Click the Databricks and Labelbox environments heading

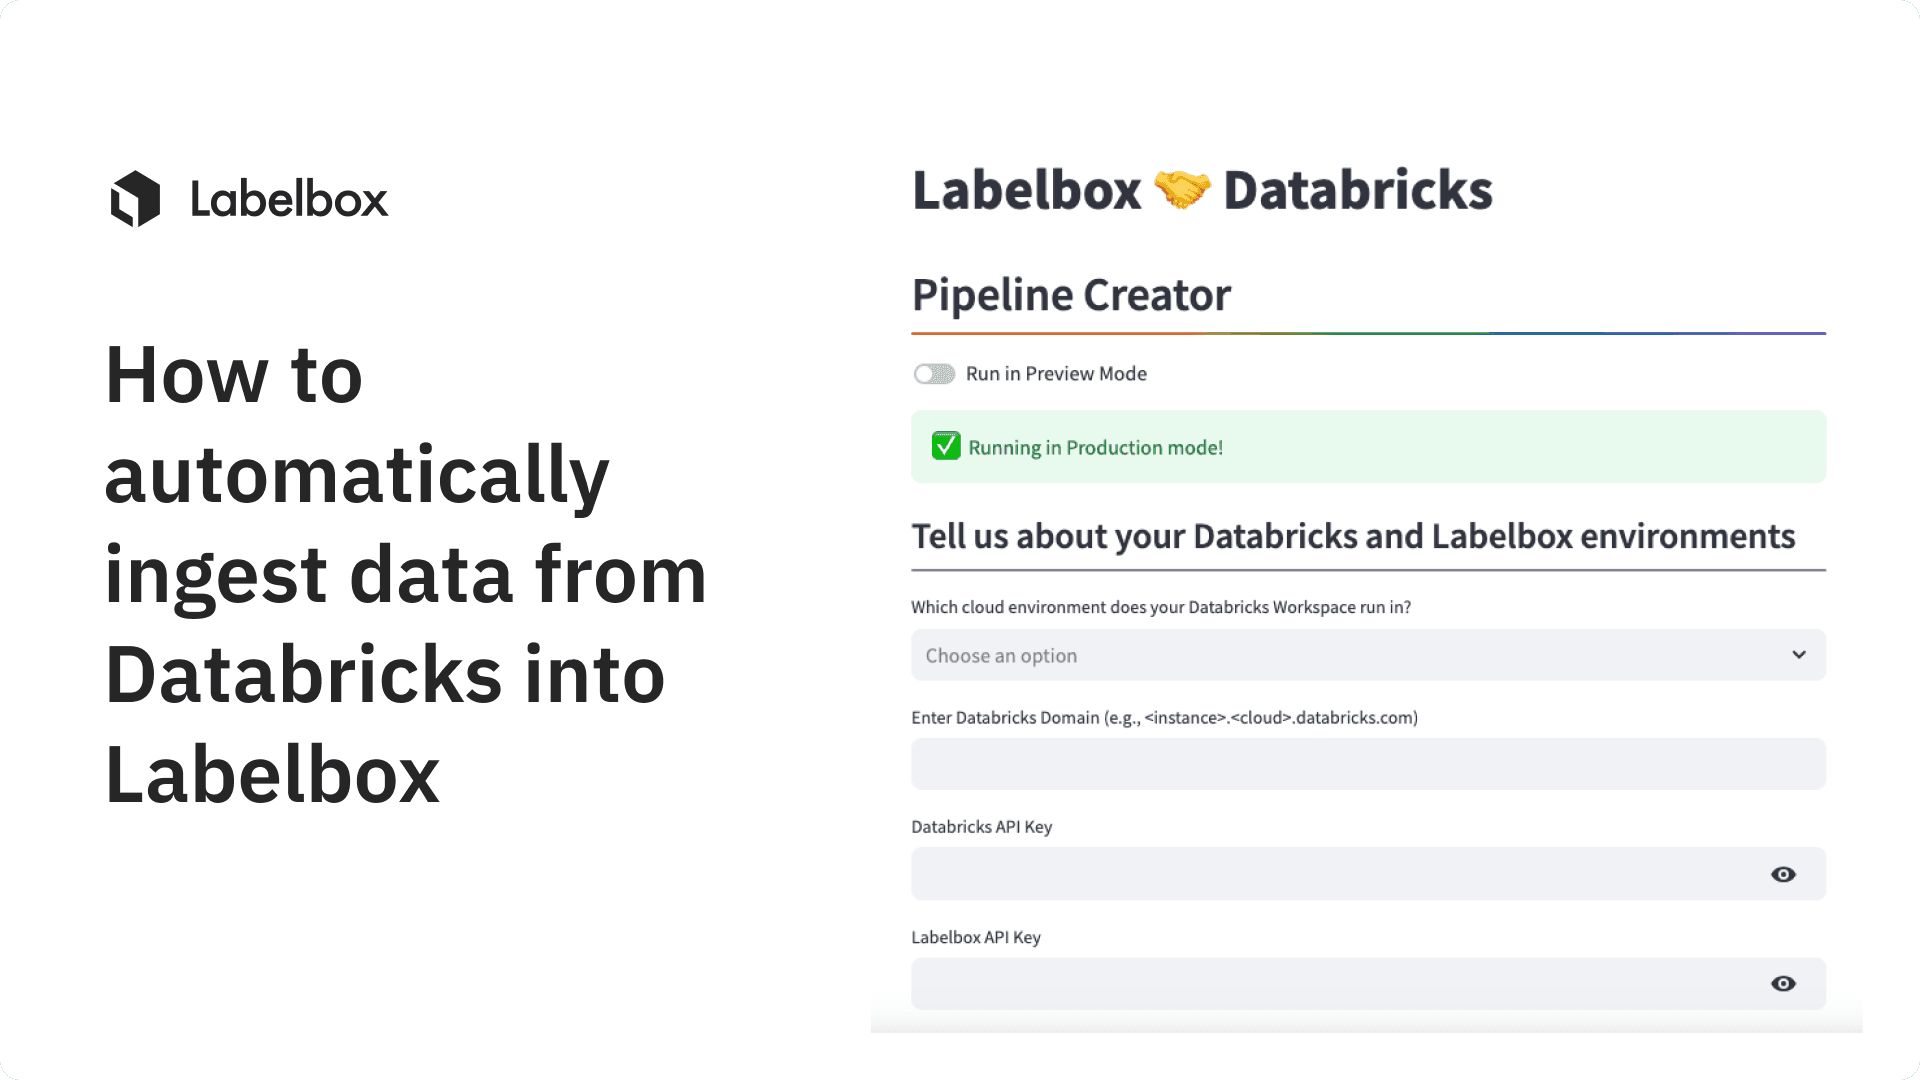click(1353, 537)
